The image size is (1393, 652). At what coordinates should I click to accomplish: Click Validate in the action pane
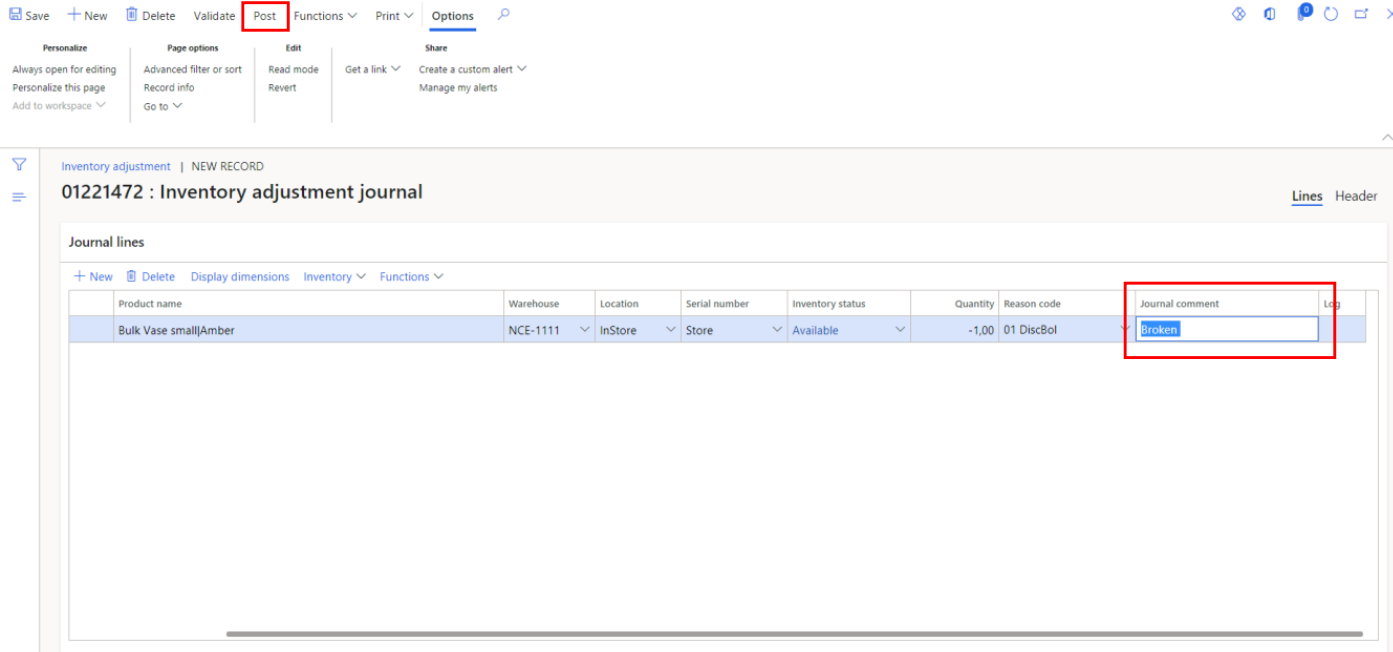click(x=214, y=16)
